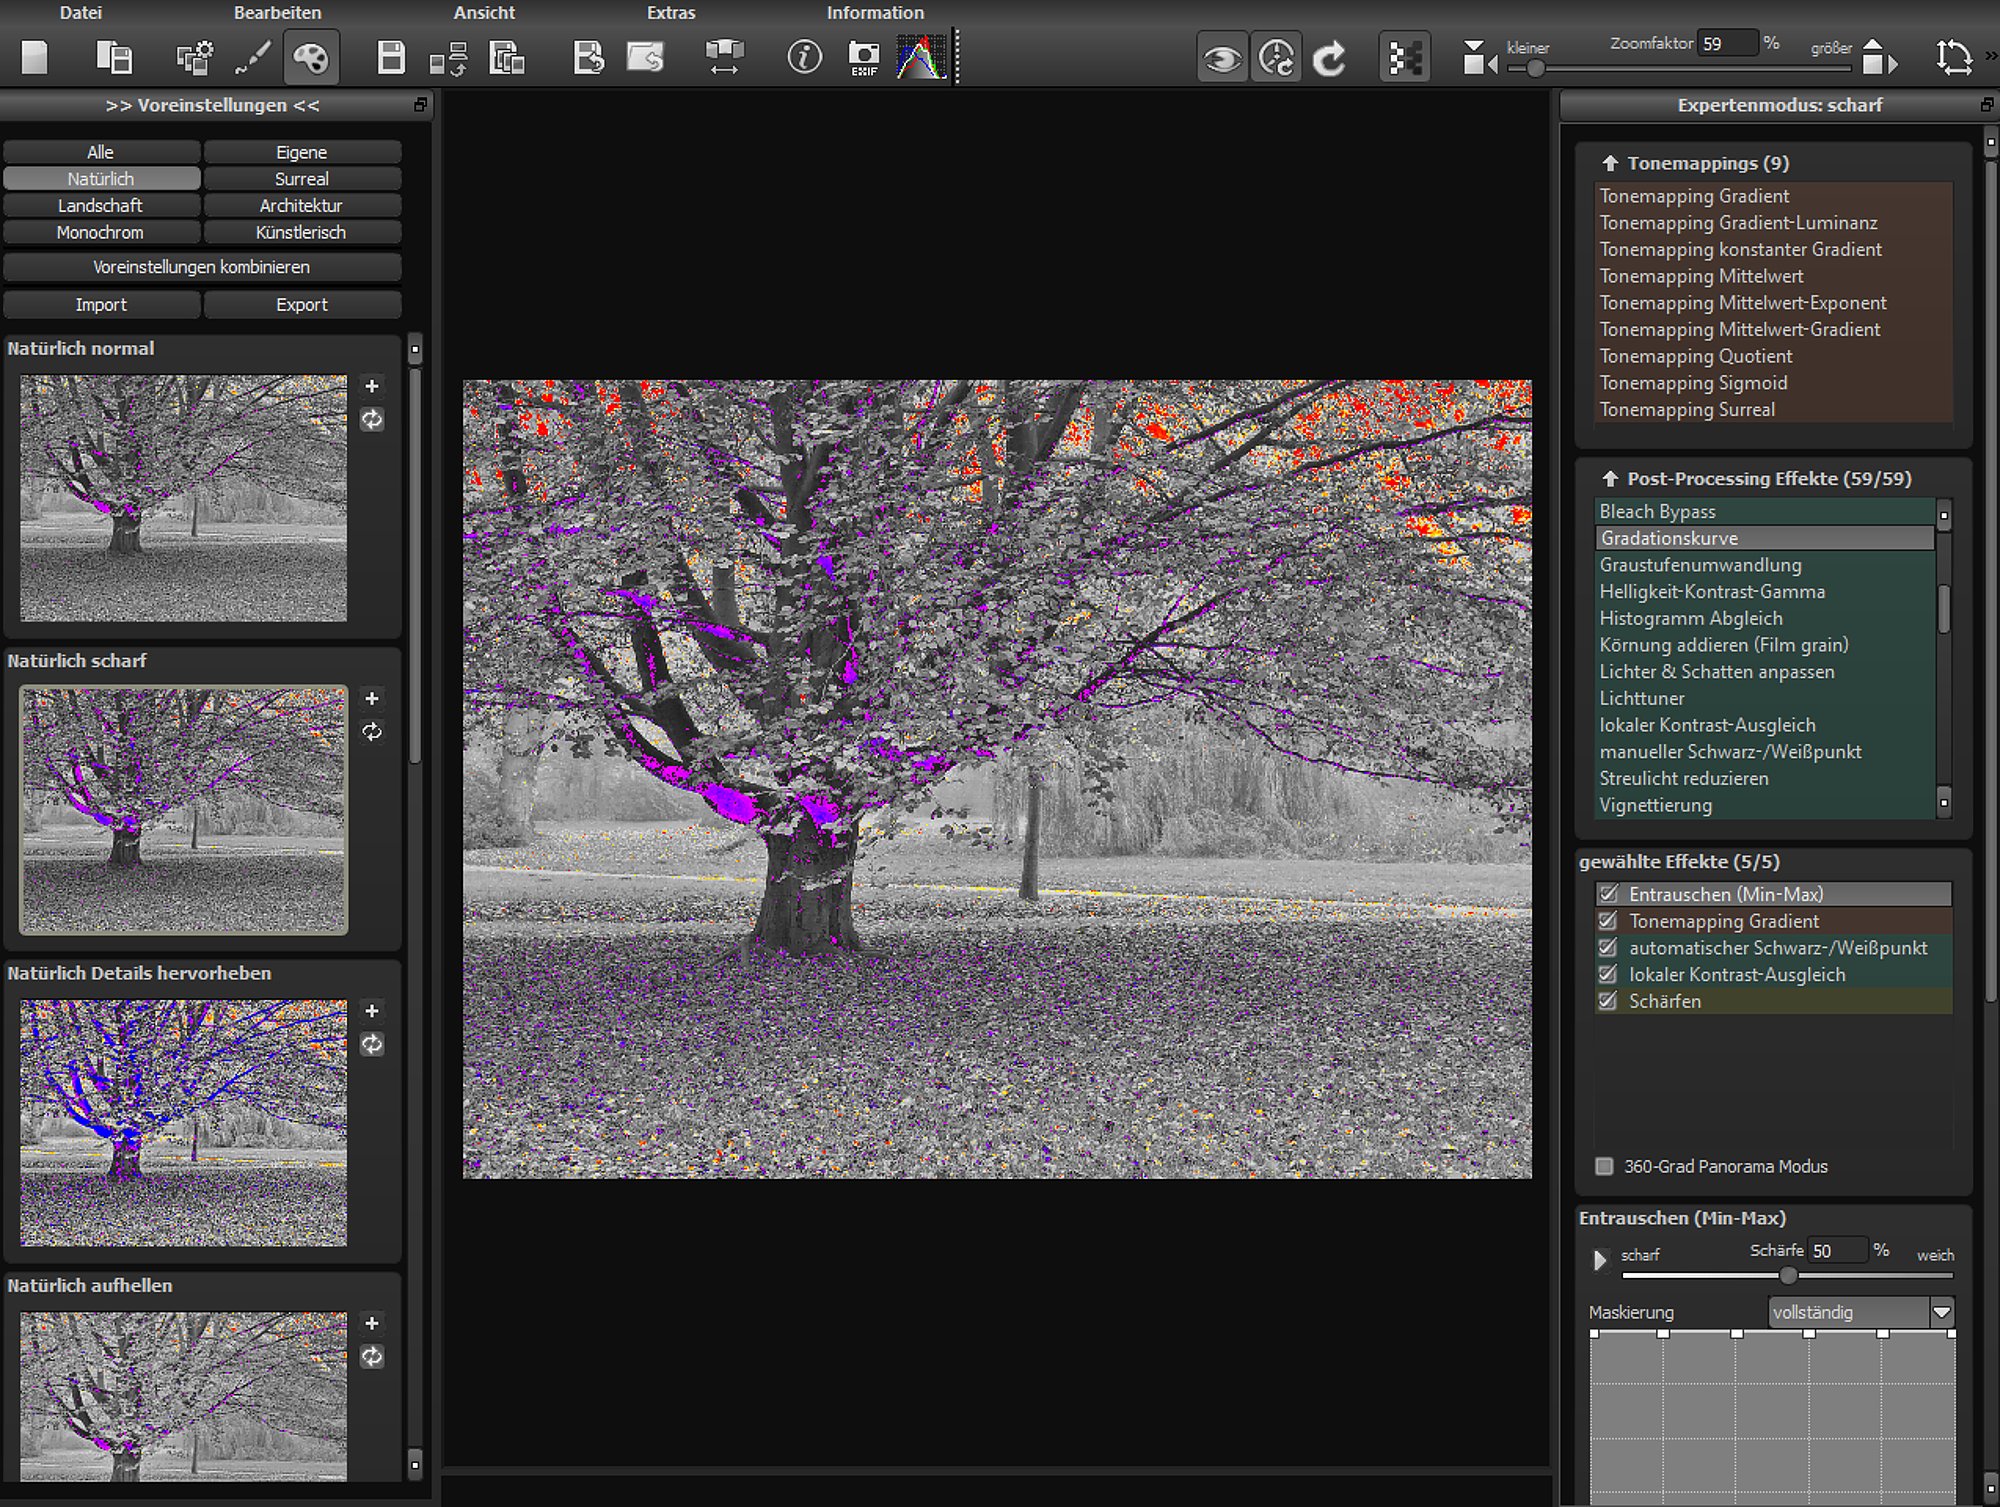Image resolution: width=2000 pixels, height=1507 pixels.
Task: Click the curved redo arrow icon
Action: 1329,58
